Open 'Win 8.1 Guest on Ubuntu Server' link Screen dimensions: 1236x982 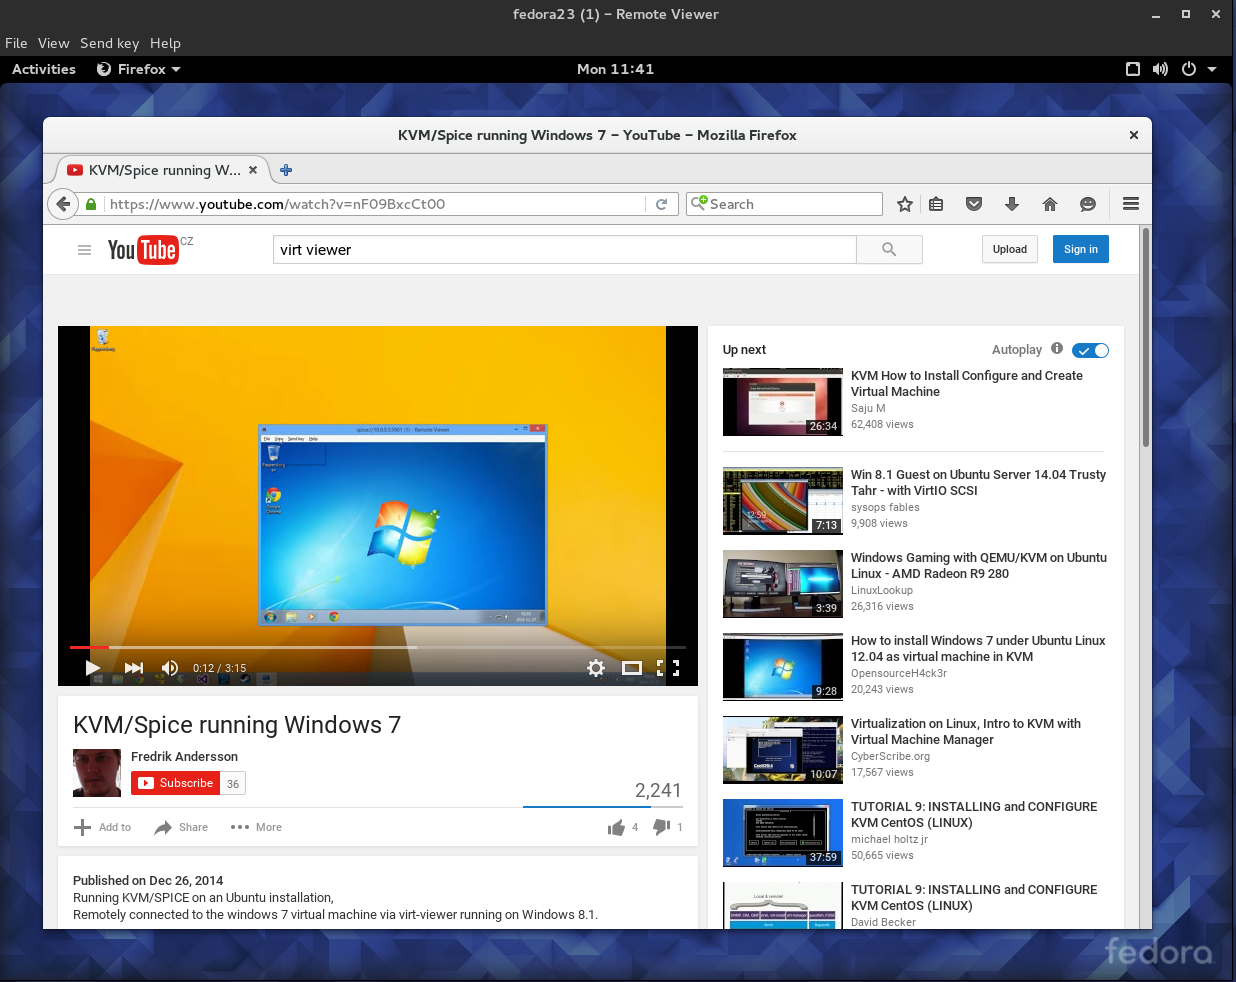(x=978, y=483)
